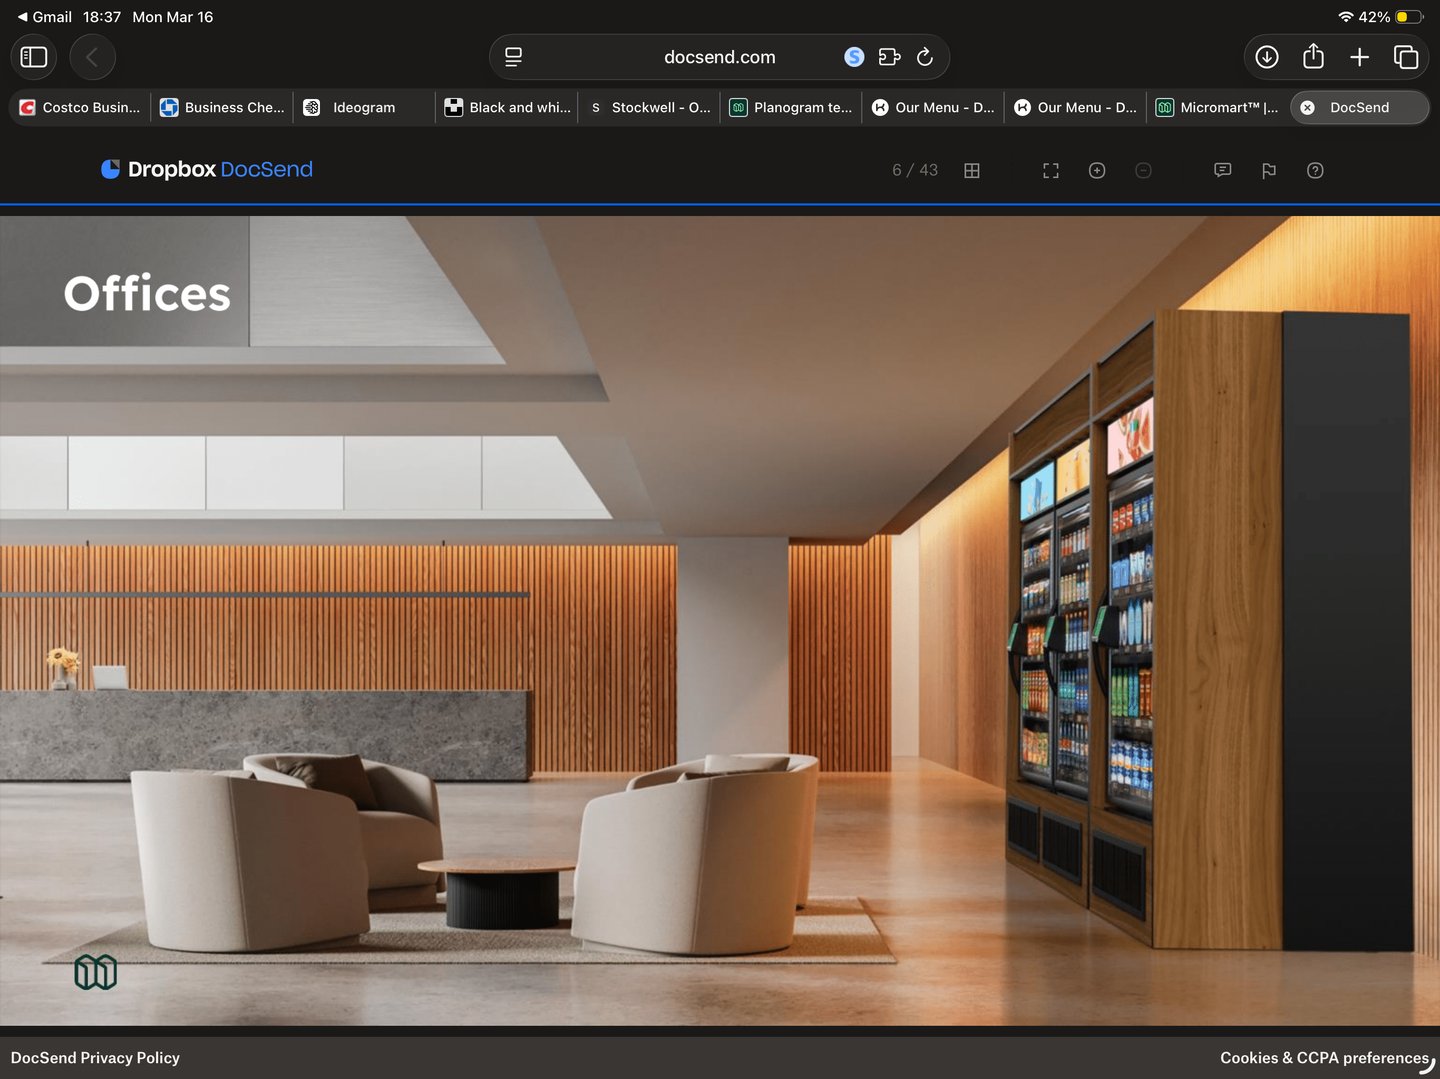Viewport: 1440px width, 1079px height.
Task: Toggle the Safari sidebar
Action: coord(34,57)
